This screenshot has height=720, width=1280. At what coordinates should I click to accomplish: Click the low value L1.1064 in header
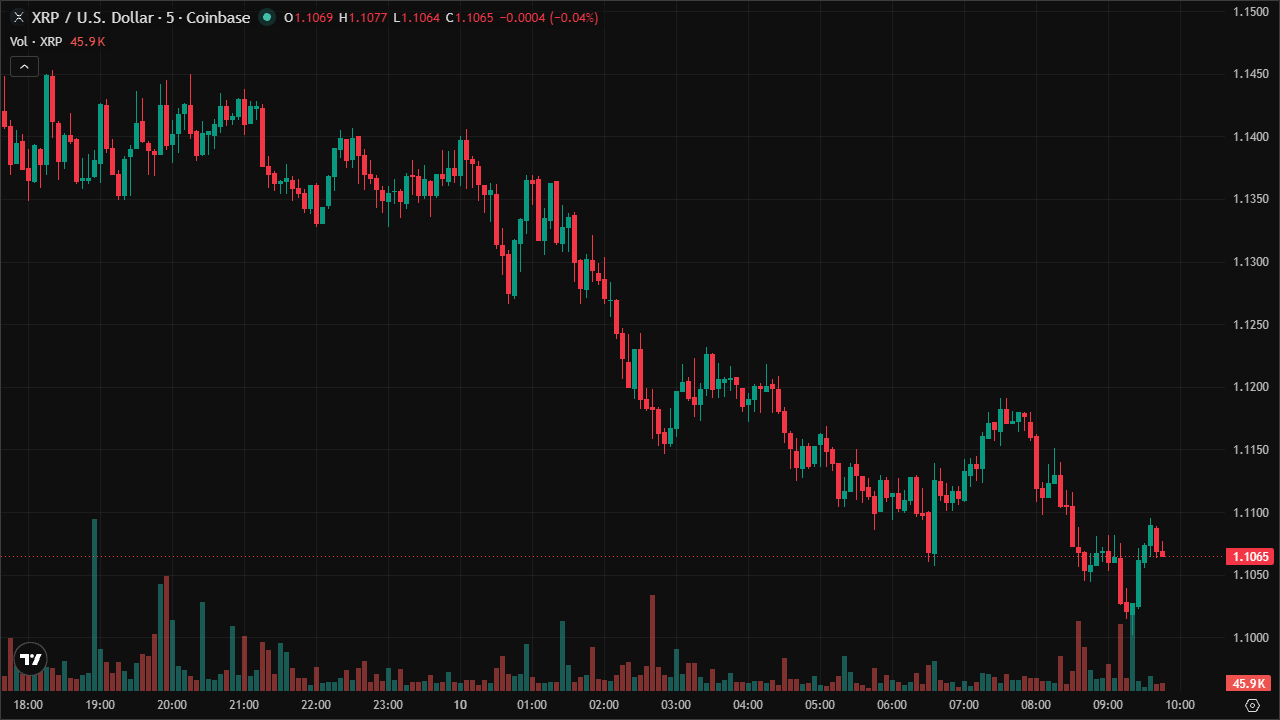(416, 17)
